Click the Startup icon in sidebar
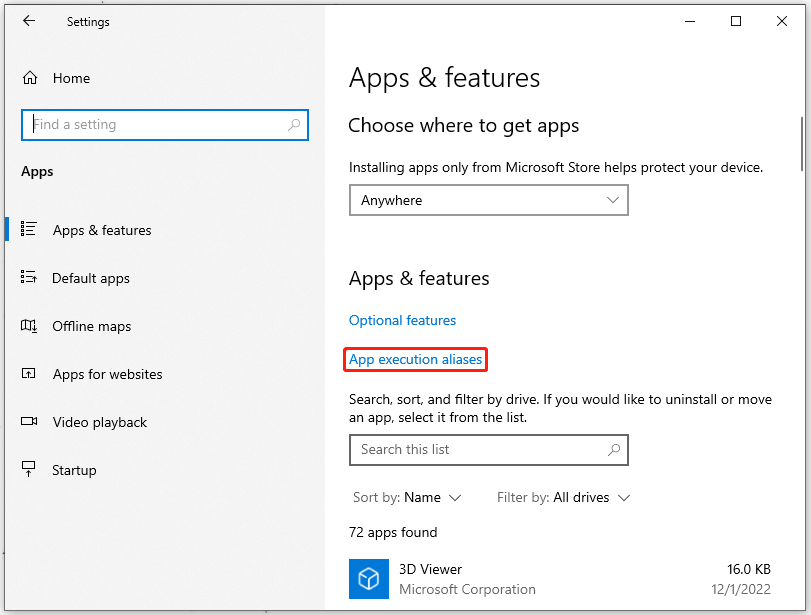This screenshot has height=615, width=811. click(28, 469)
